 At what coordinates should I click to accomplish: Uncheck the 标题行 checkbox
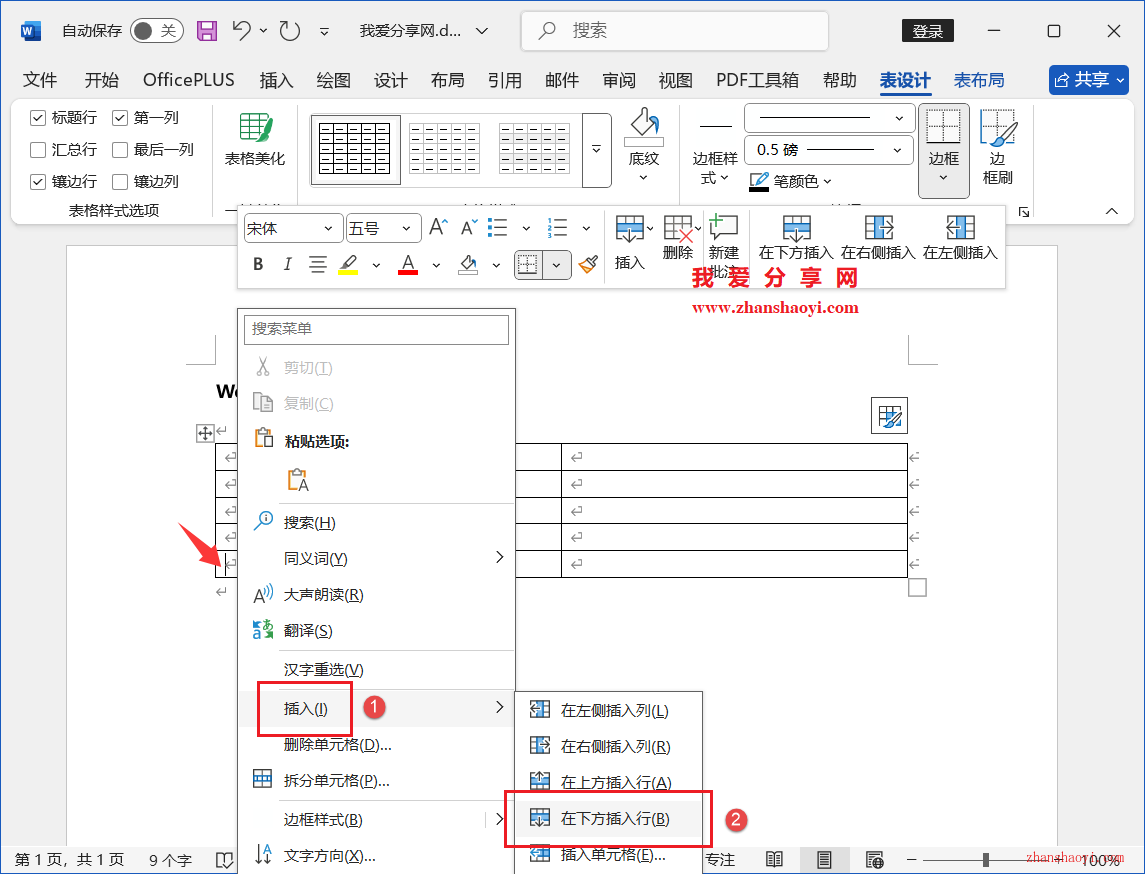tap(38, 118)
